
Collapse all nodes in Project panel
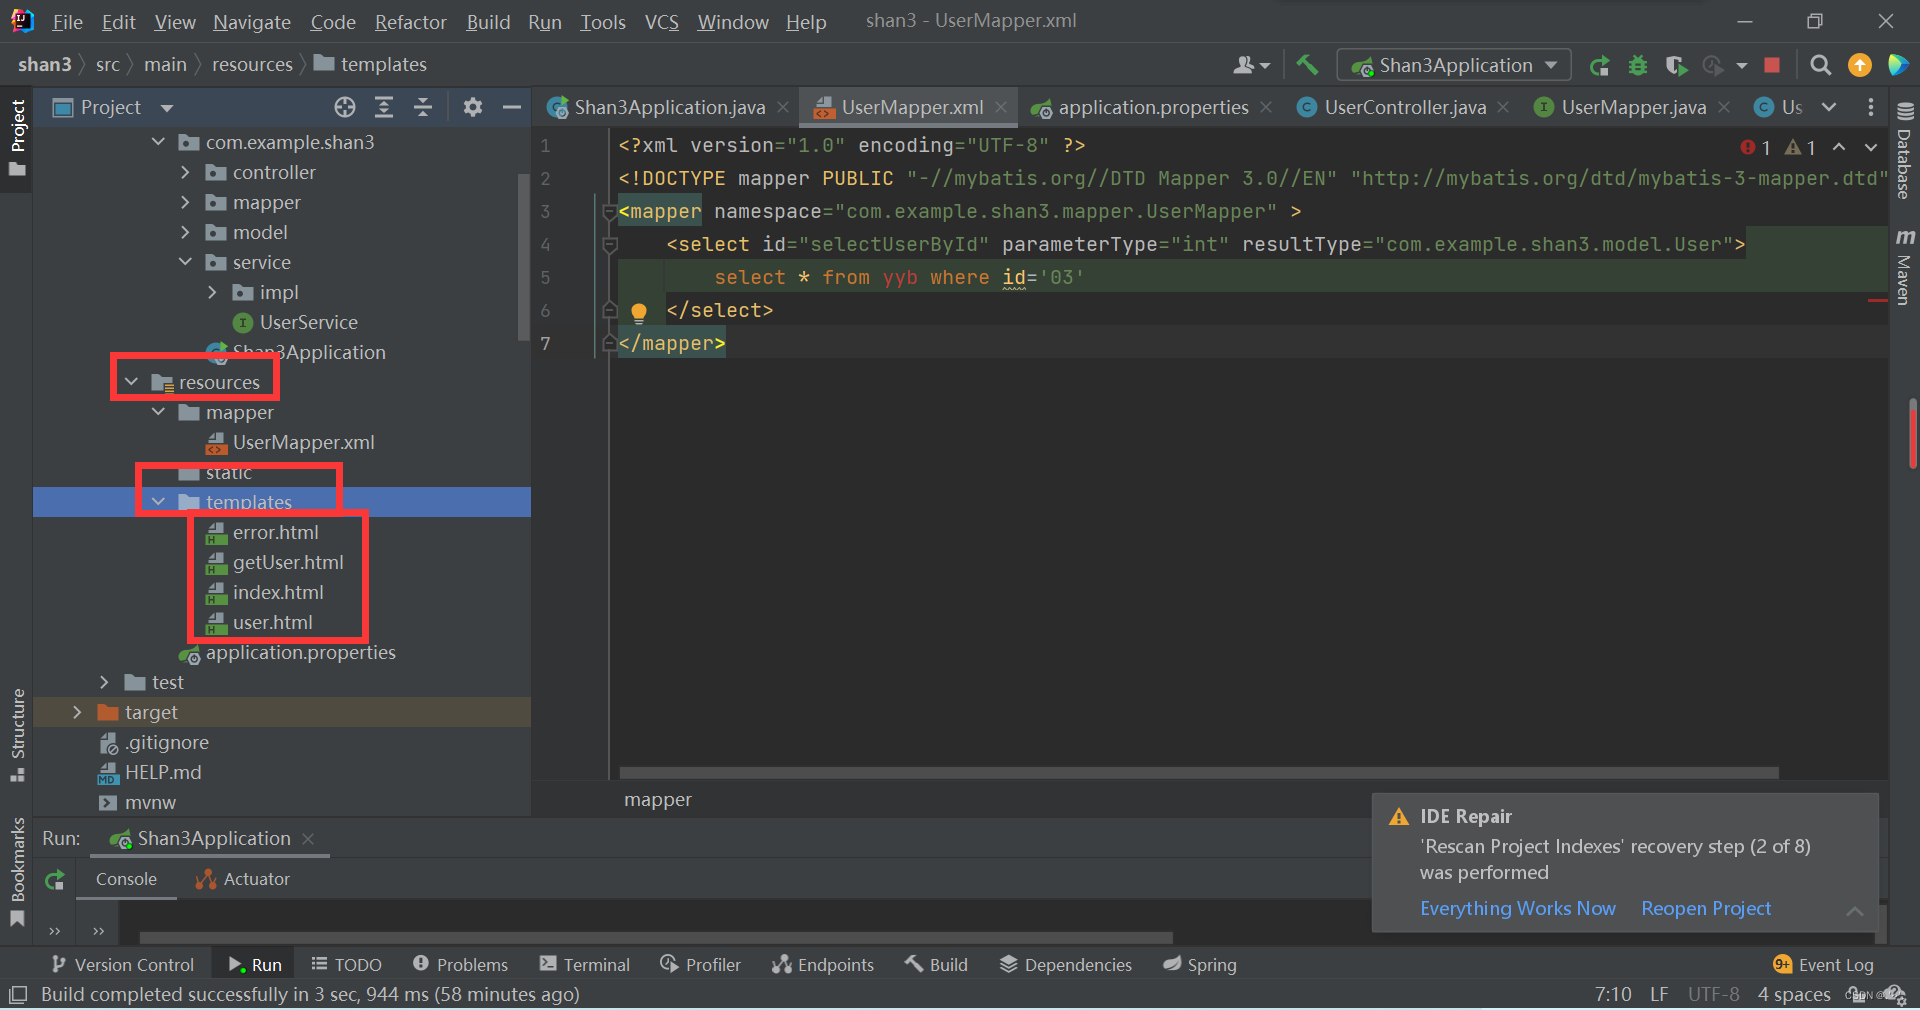pos(423,107)
